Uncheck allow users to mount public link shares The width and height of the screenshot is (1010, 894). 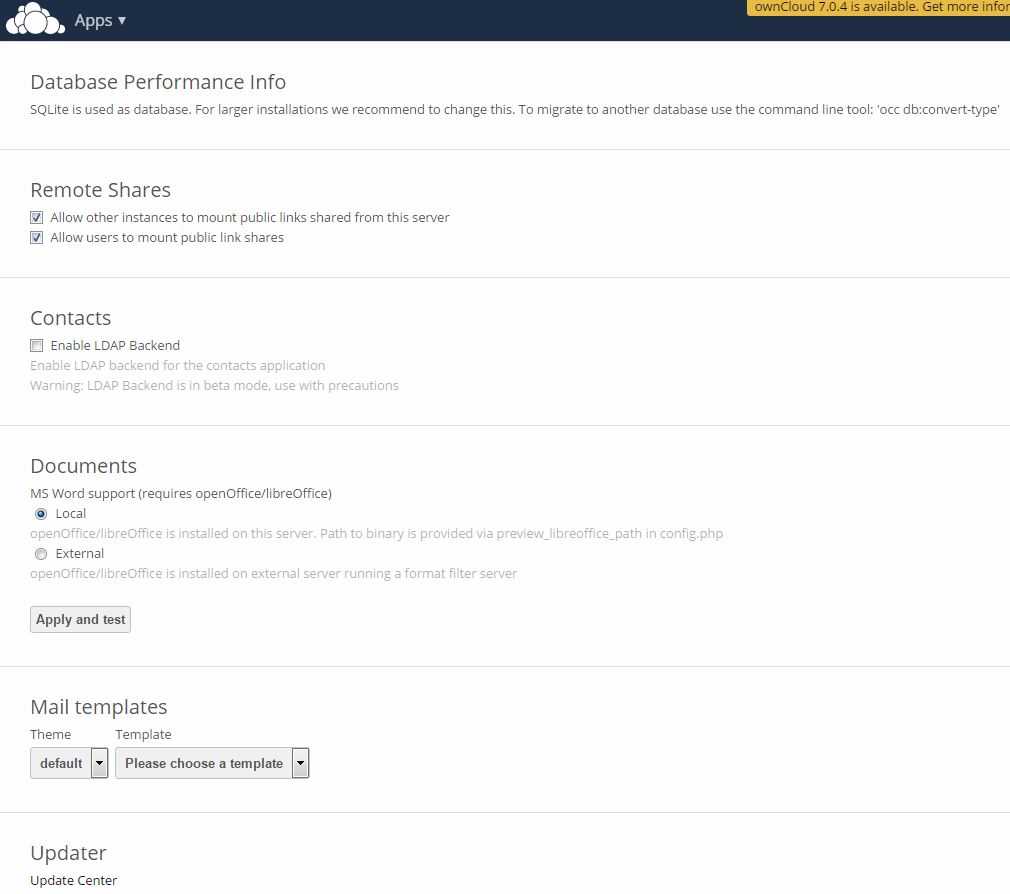(x=37, y=238)
